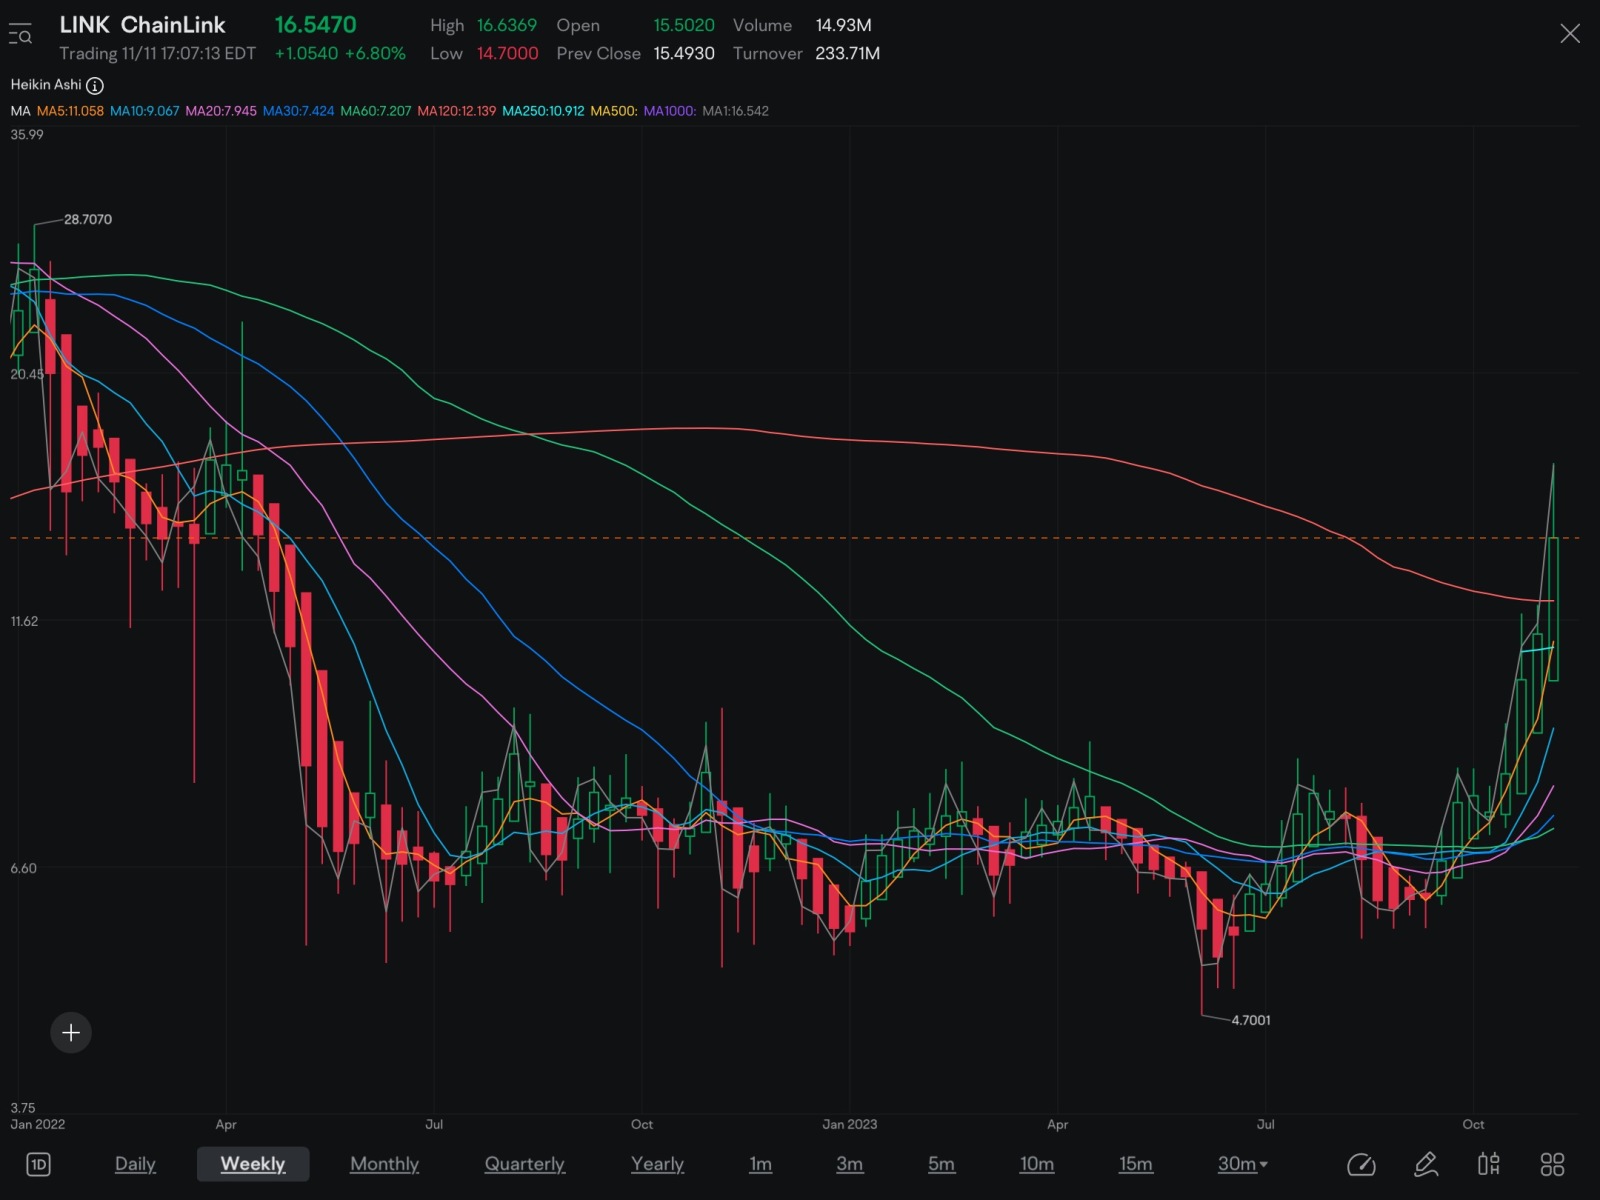
Task: Click the High value 16.6369
Action: [507, 25]
